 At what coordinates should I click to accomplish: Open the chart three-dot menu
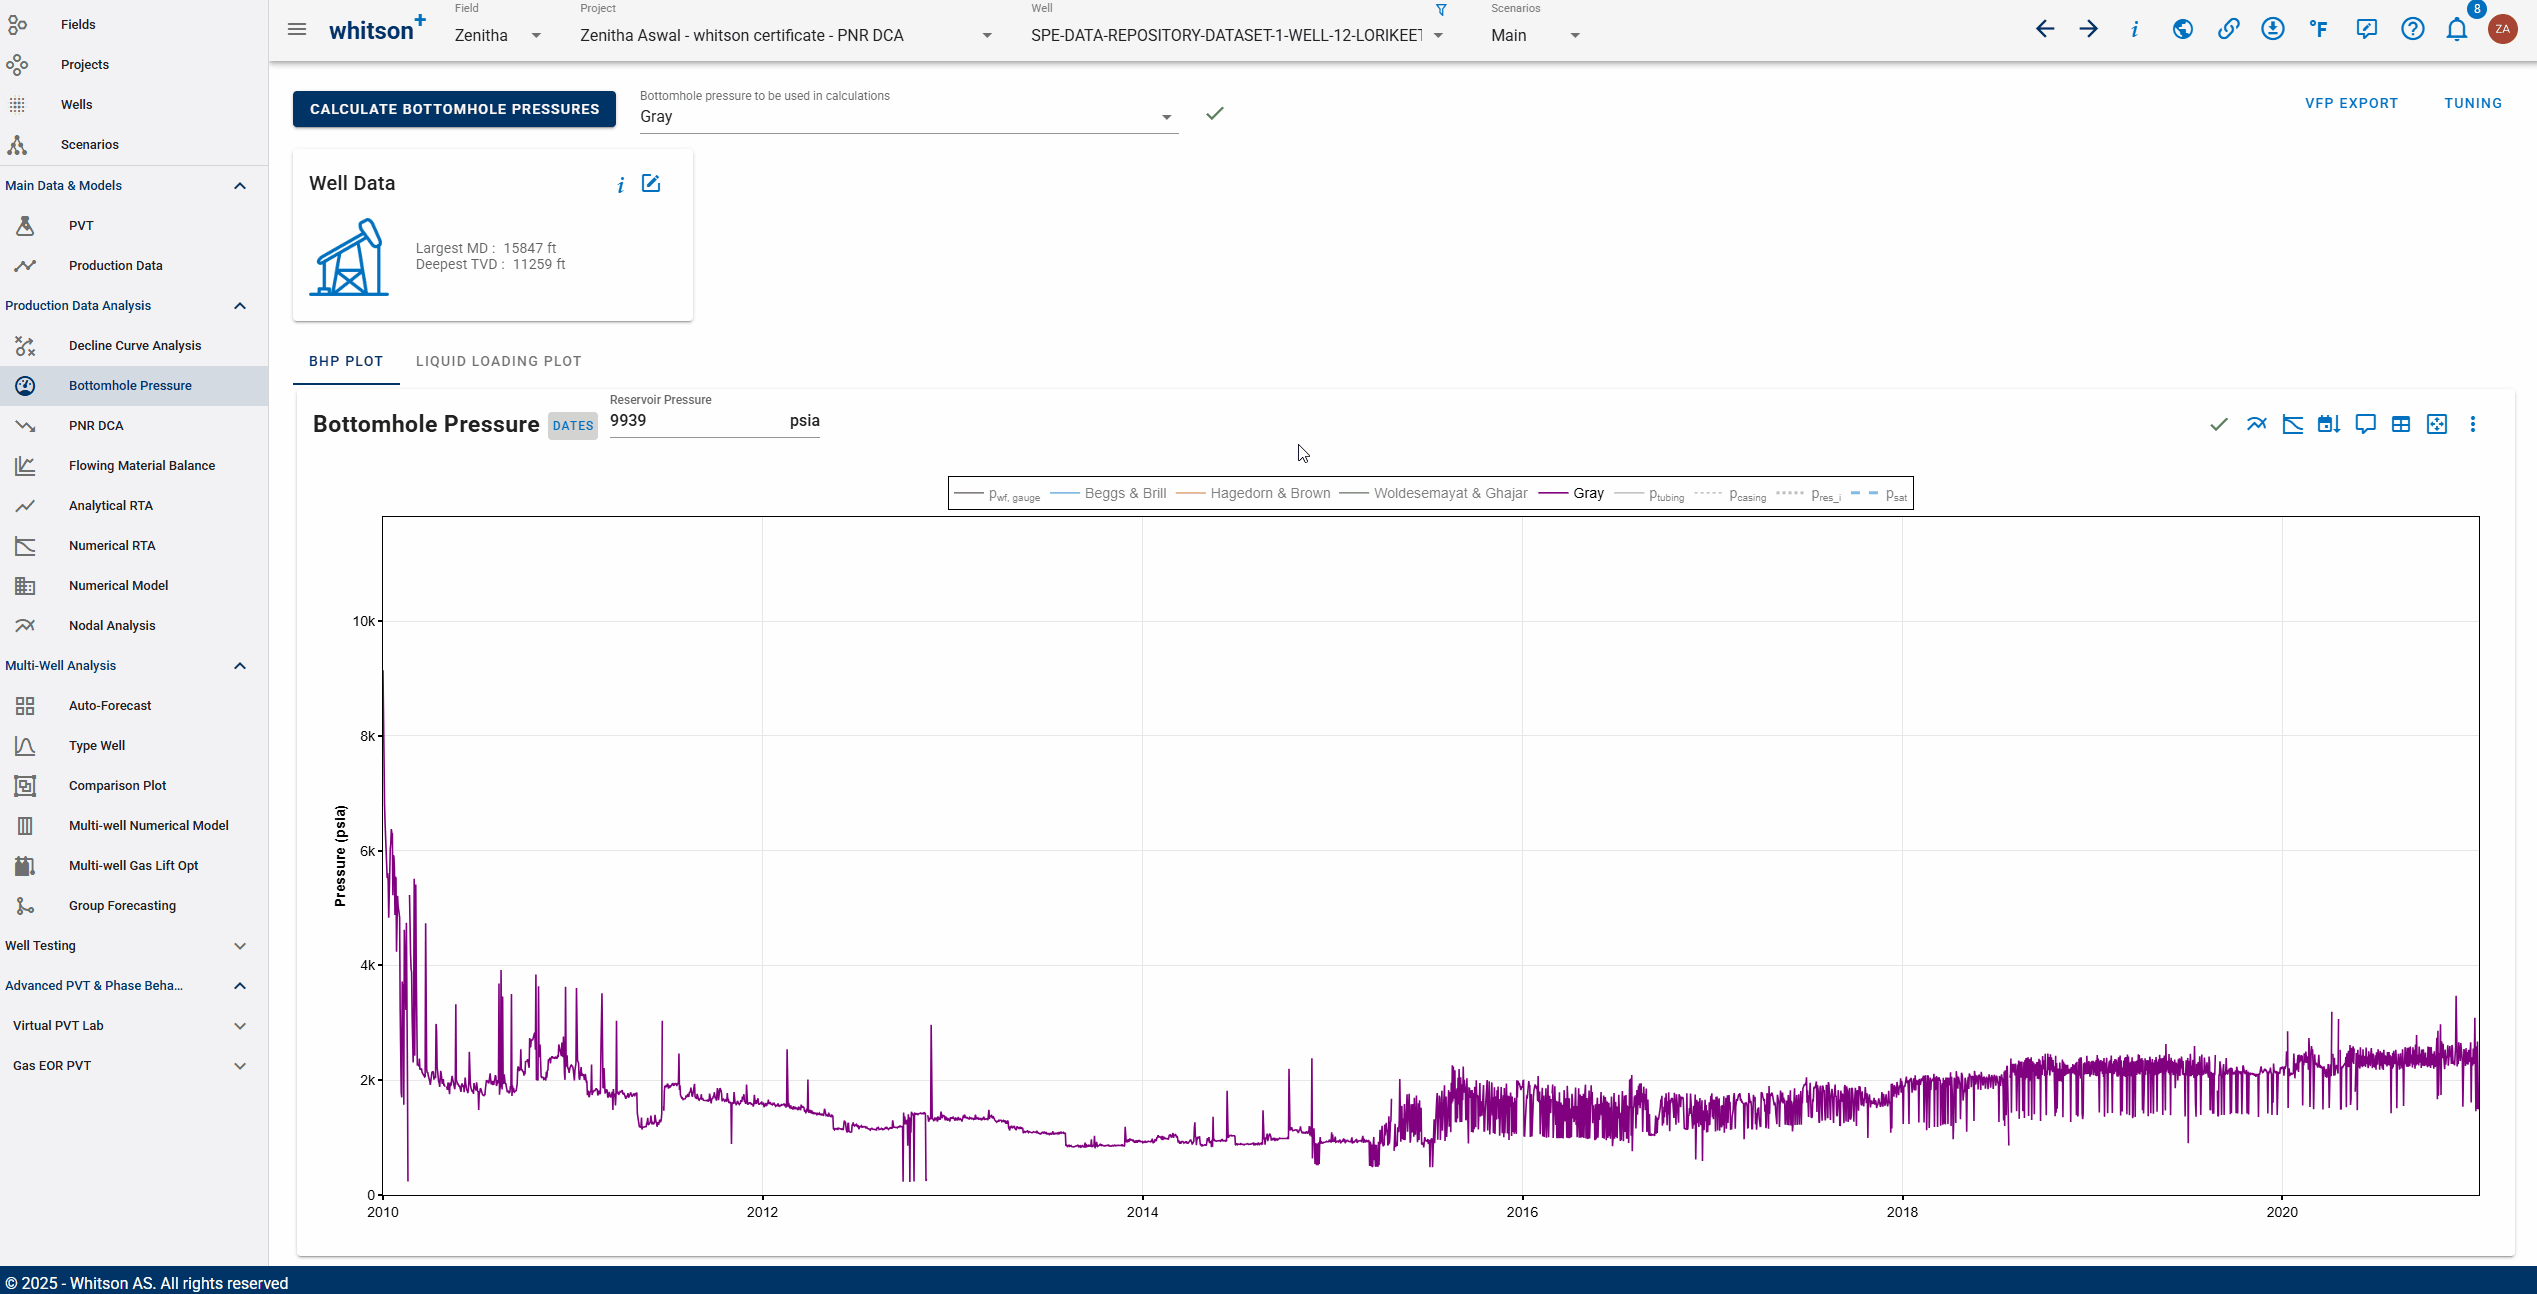point(2473,424)
